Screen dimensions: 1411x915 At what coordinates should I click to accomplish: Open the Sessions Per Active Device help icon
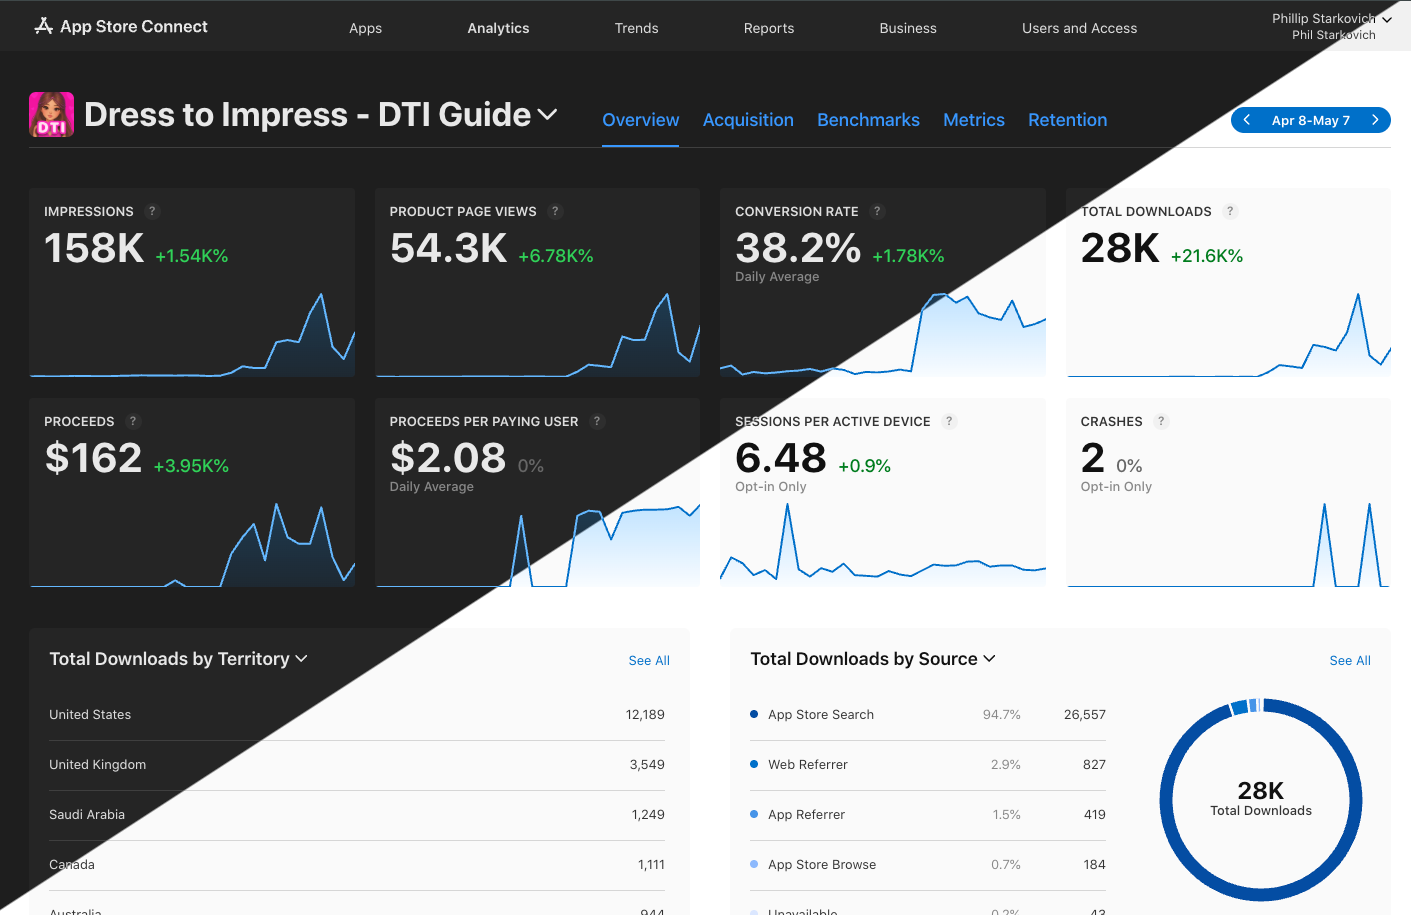click(x=948, y=421)
